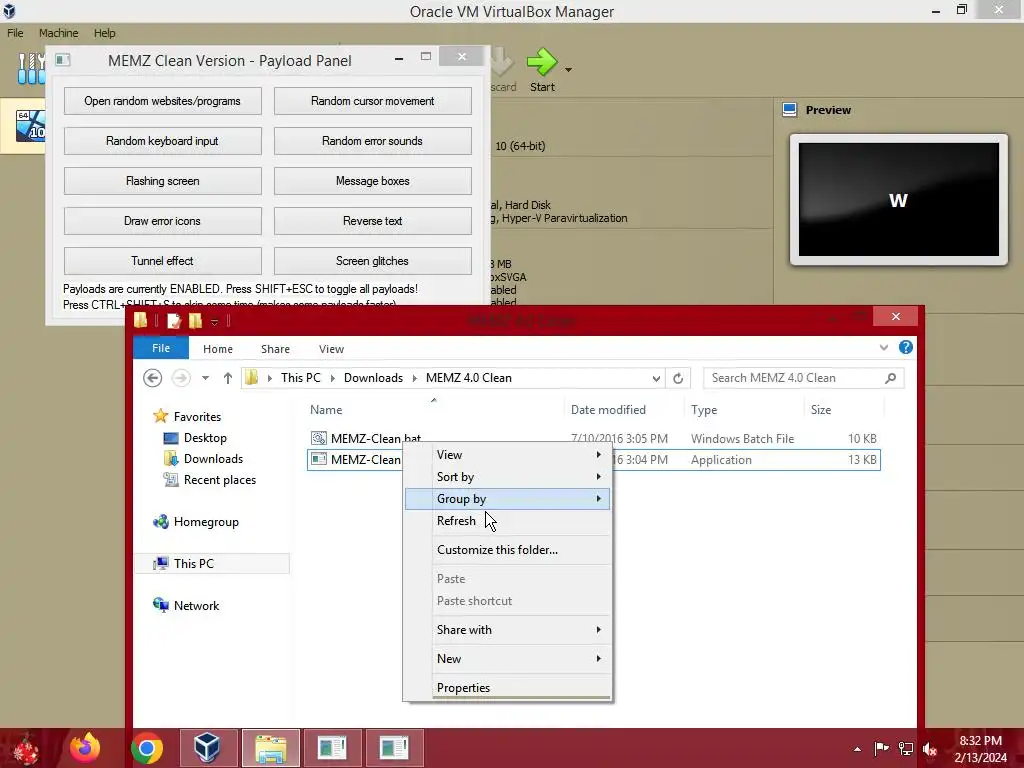Click the Properties quick access toolbar icon

174,321
